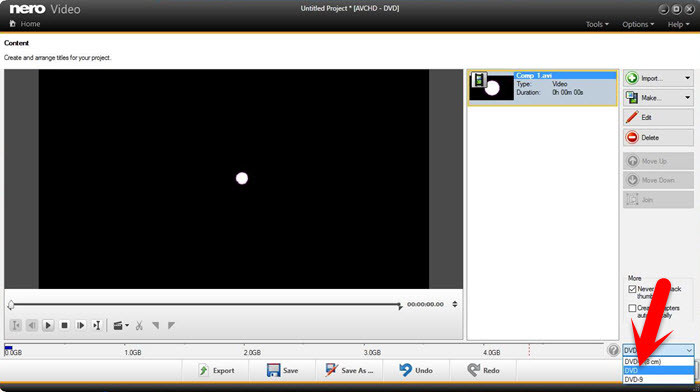The image size is (700, 392).
Task: Jump to start of clip
Action: pyautogui.click(x=16, y=325)
